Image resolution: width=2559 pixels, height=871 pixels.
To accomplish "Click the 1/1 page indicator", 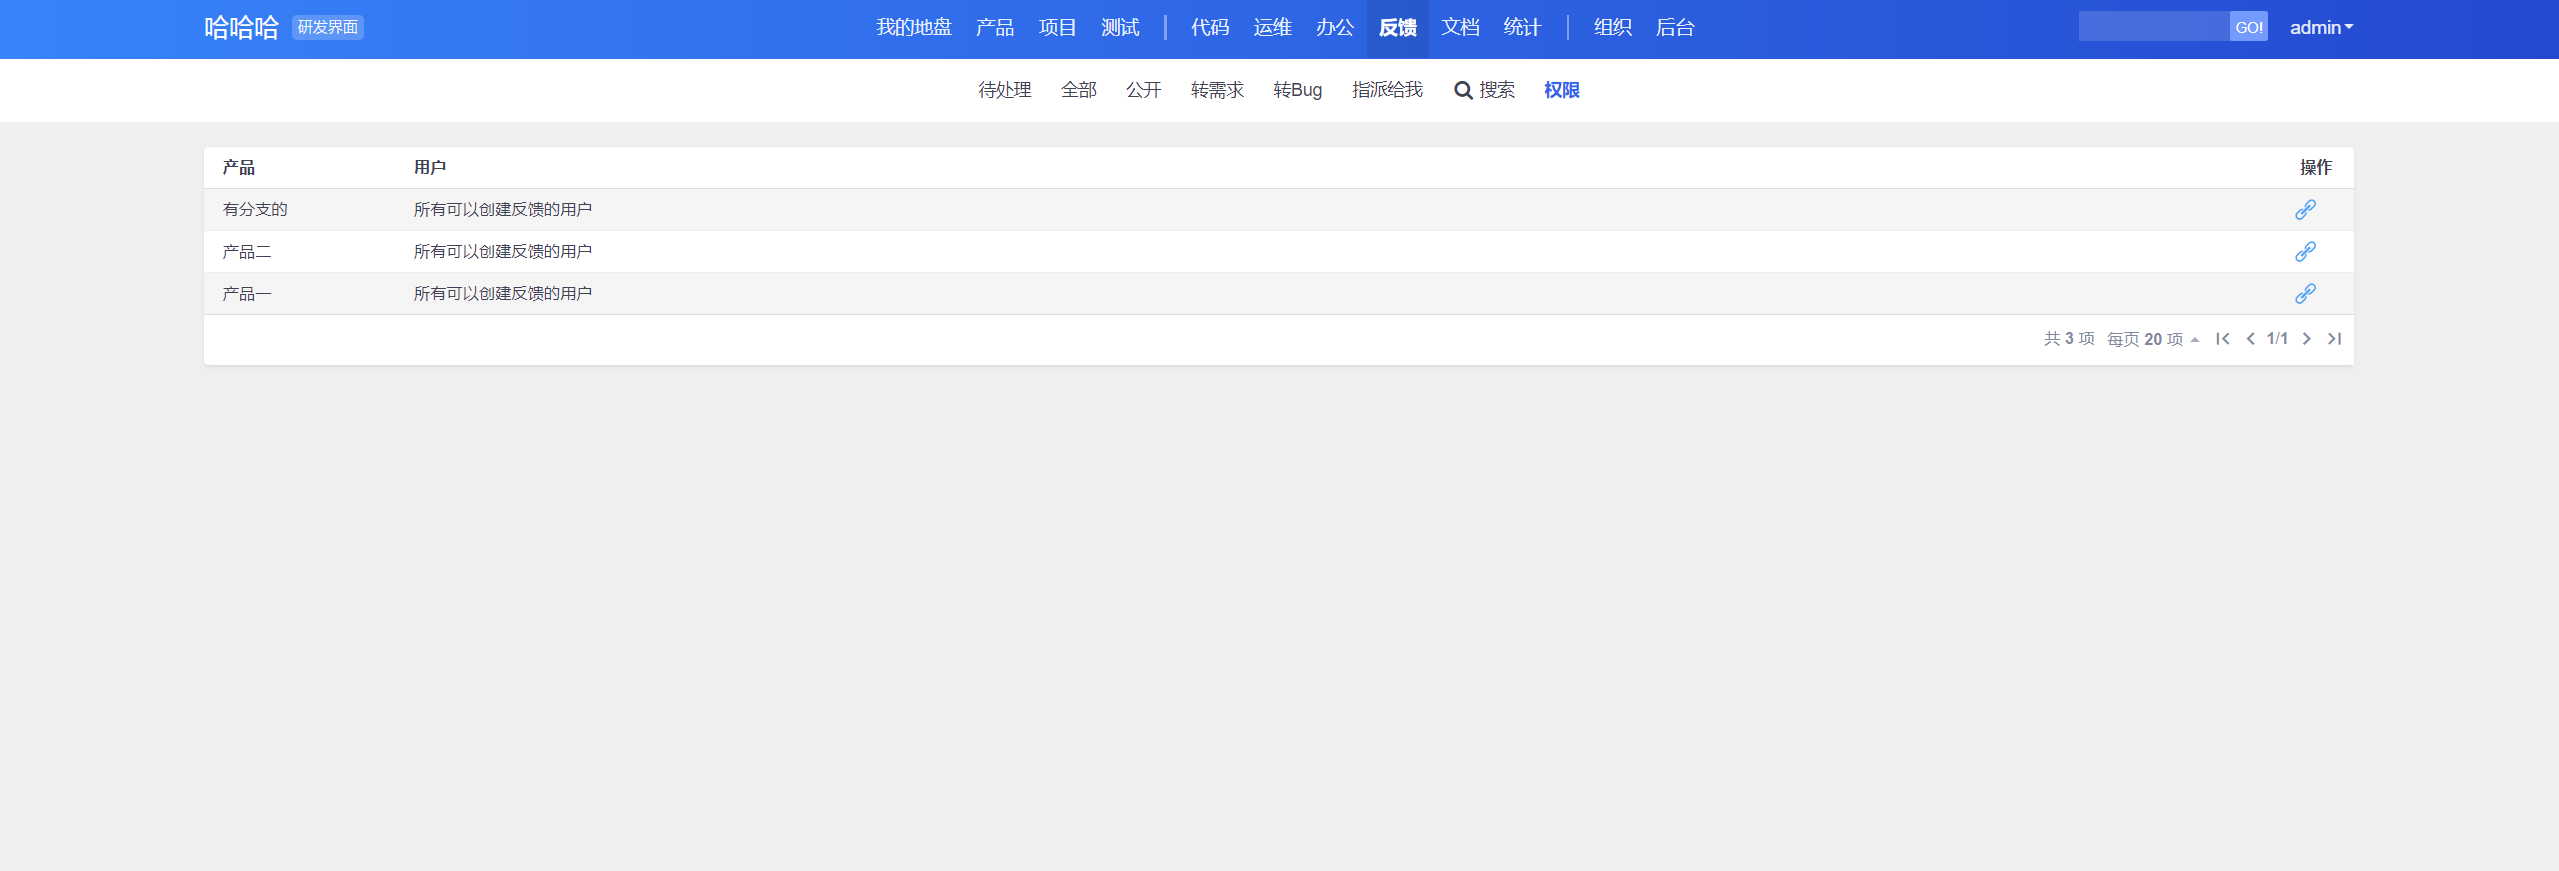I will (2277, 339).
